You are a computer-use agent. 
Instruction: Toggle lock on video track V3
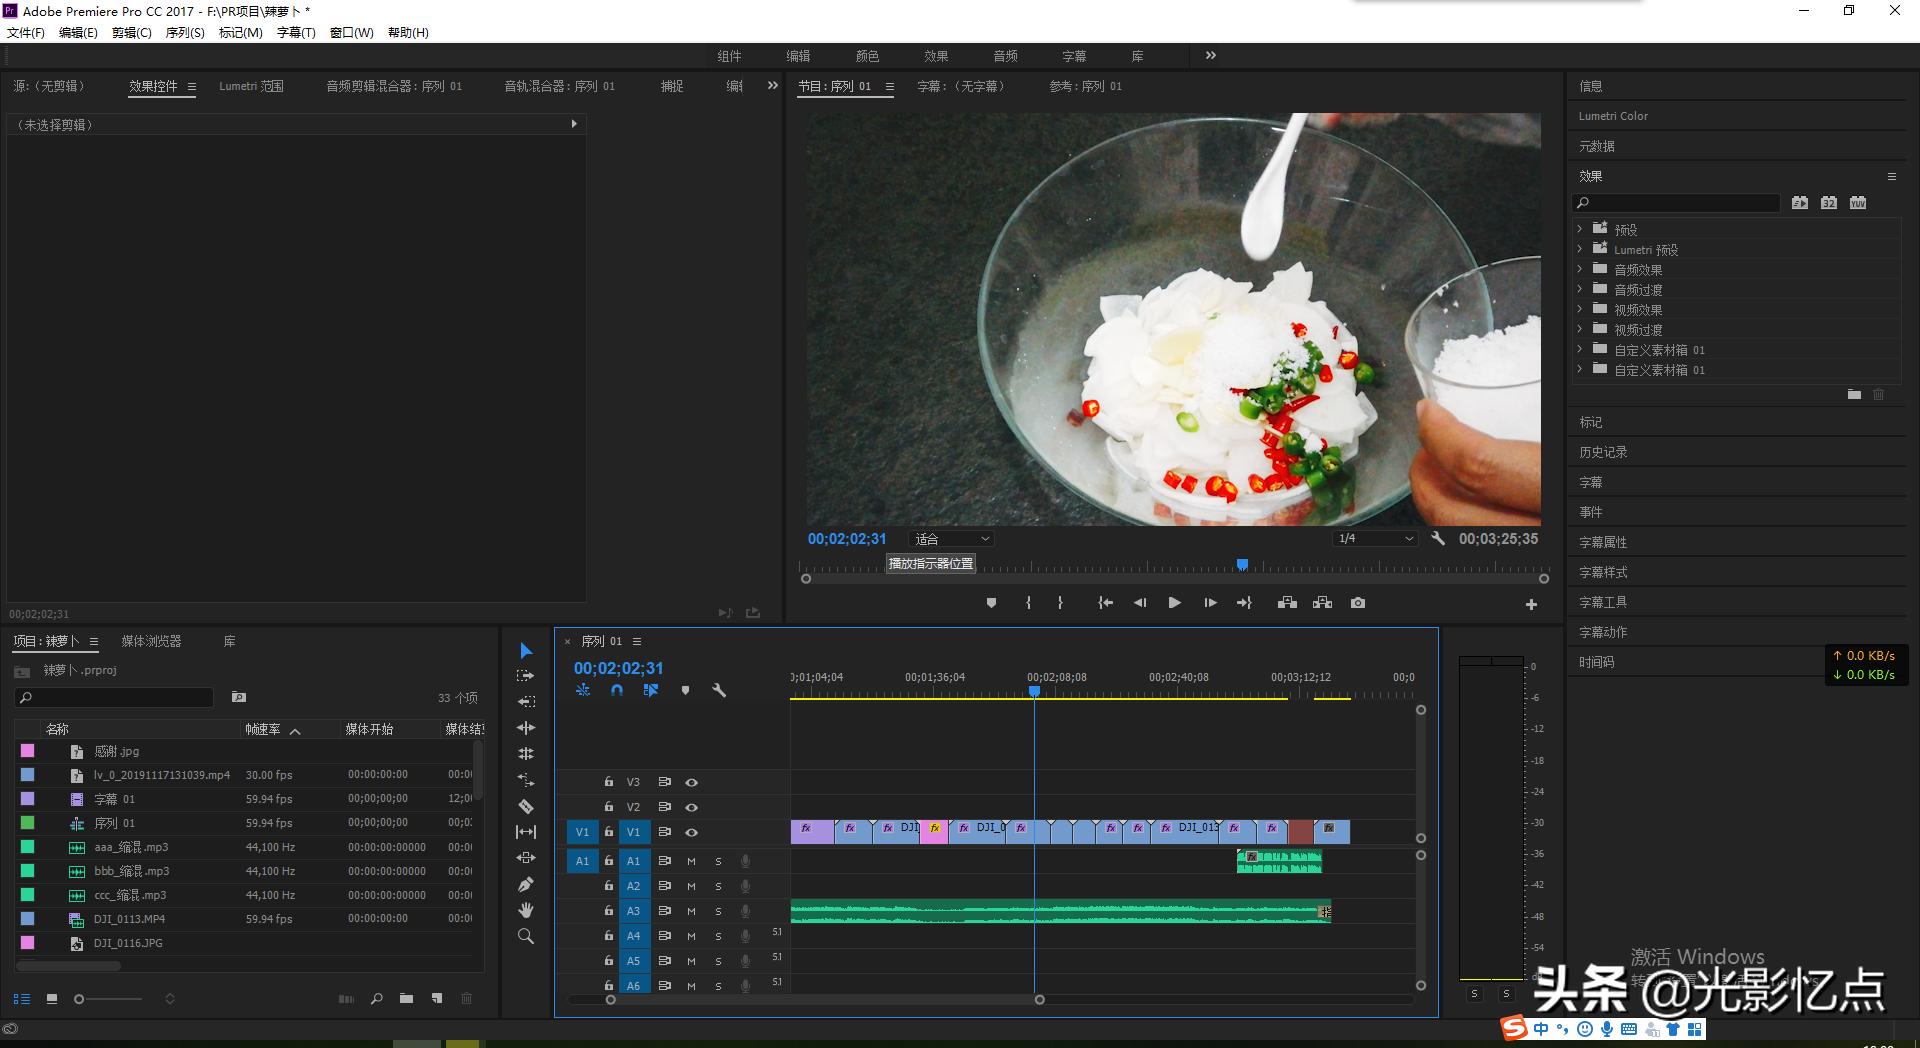tap(608, 782)
